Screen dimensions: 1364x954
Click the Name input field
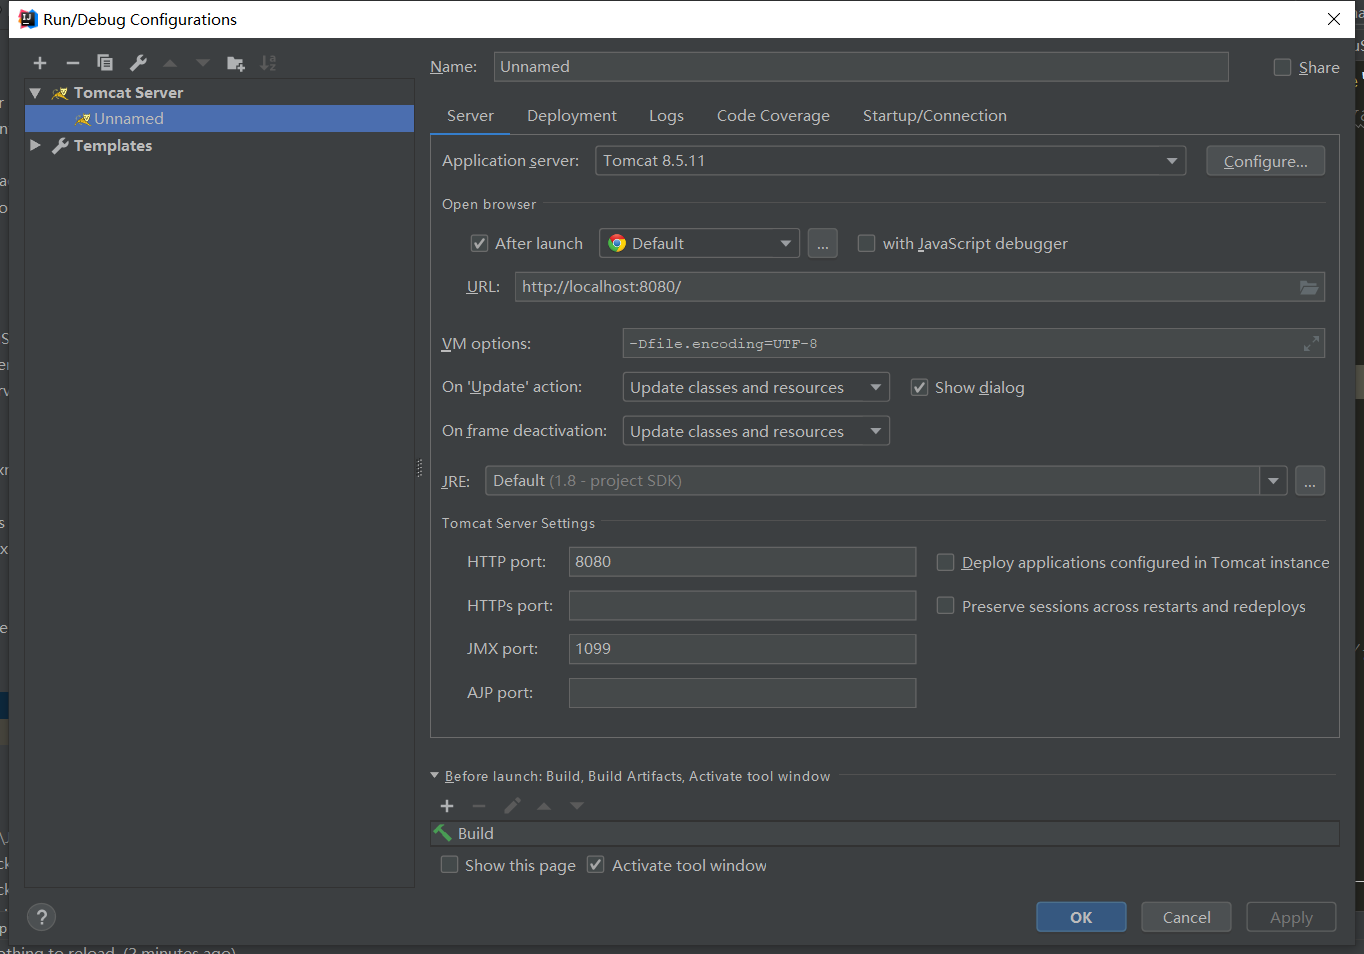[x=861, y=67]
